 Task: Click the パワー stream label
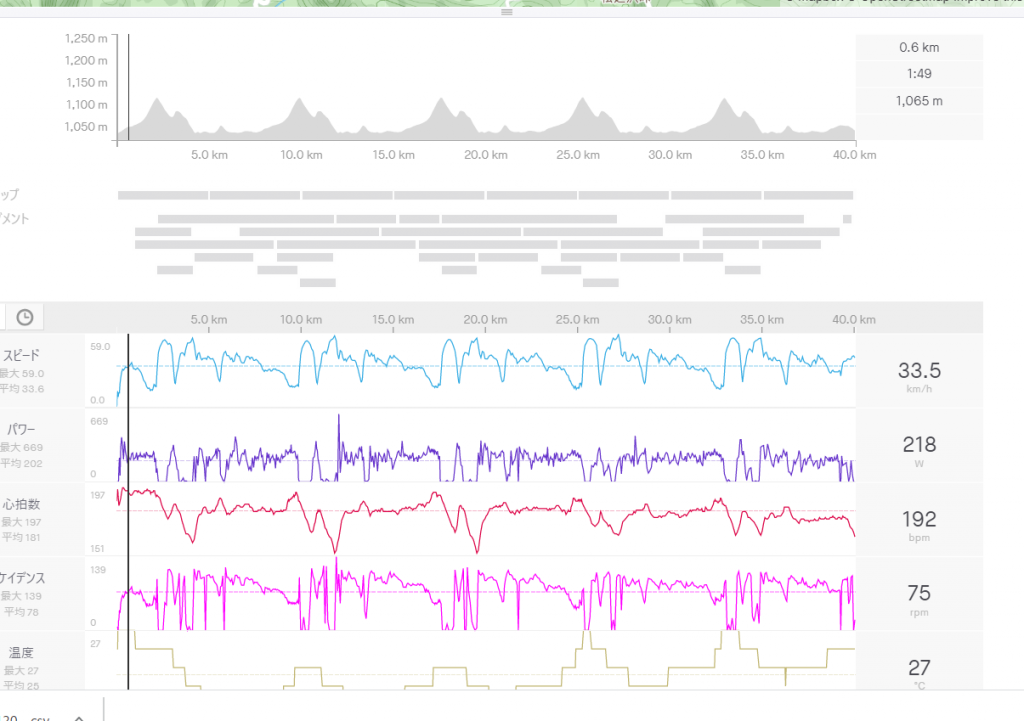22,429
